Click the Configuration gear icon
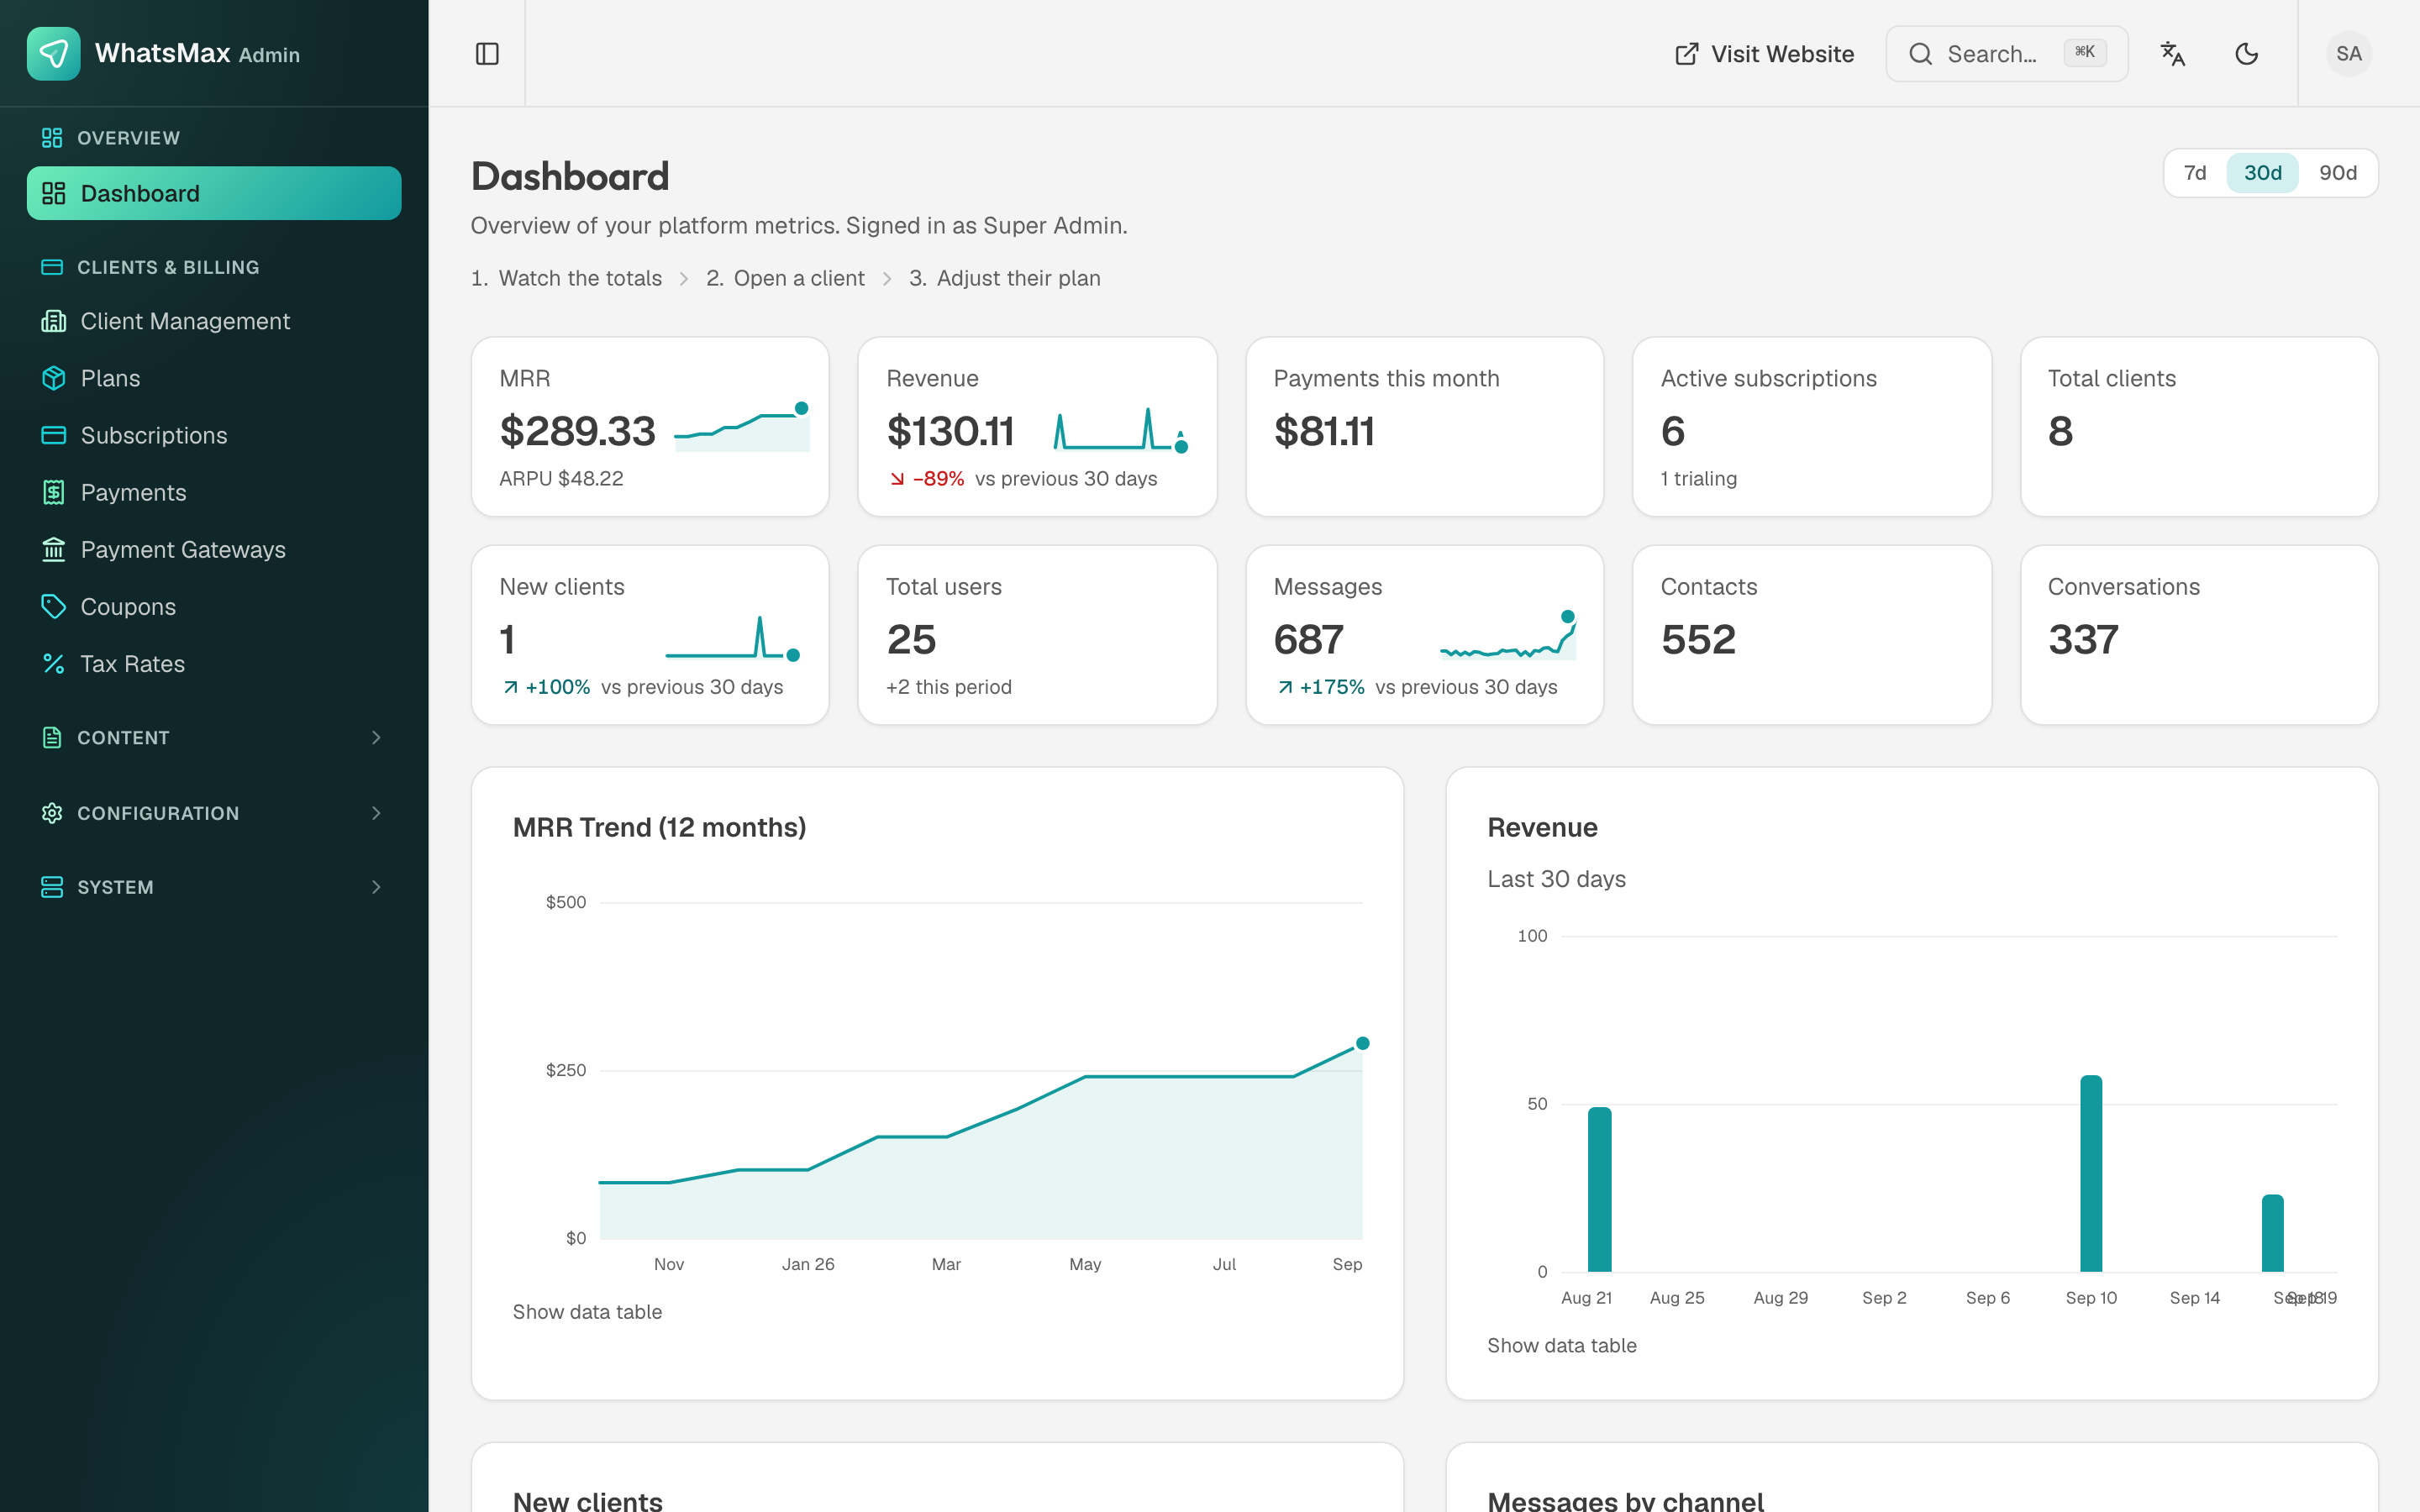Image resolution: width=2420 pixels, height=1512 pixels. (52, 813)
